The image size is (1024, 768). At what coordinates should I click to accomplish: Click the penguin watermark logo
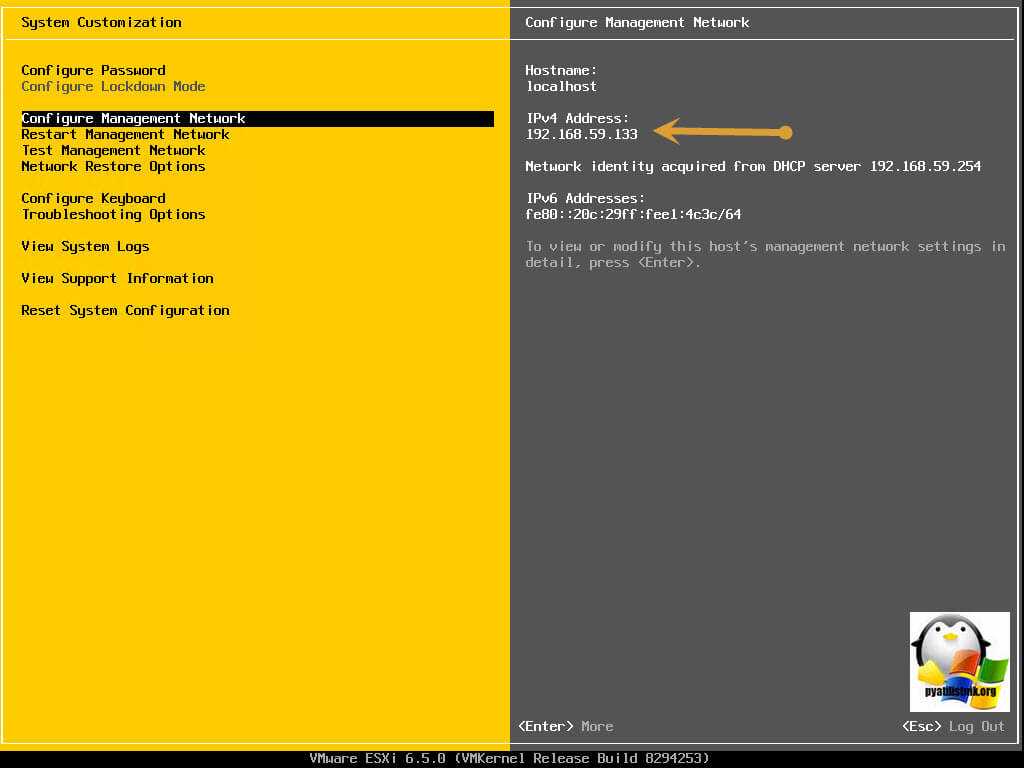click(959, 661)
